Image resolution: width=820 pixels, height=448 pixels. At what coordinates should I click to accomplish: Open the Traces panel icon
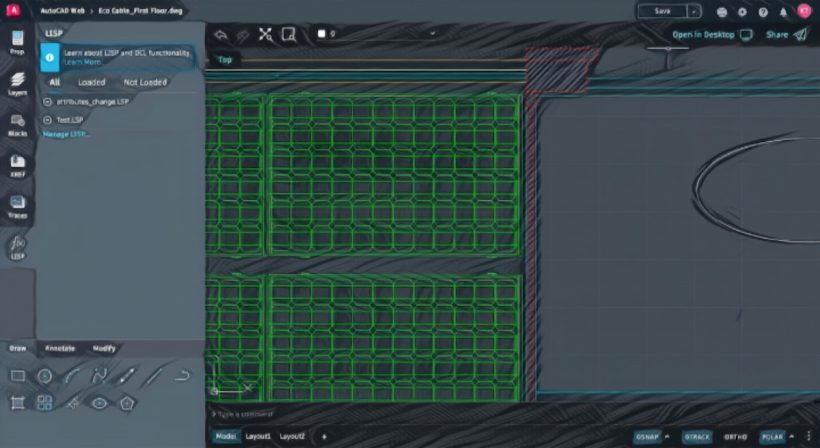pyautogui.click(x=17, y=206)
